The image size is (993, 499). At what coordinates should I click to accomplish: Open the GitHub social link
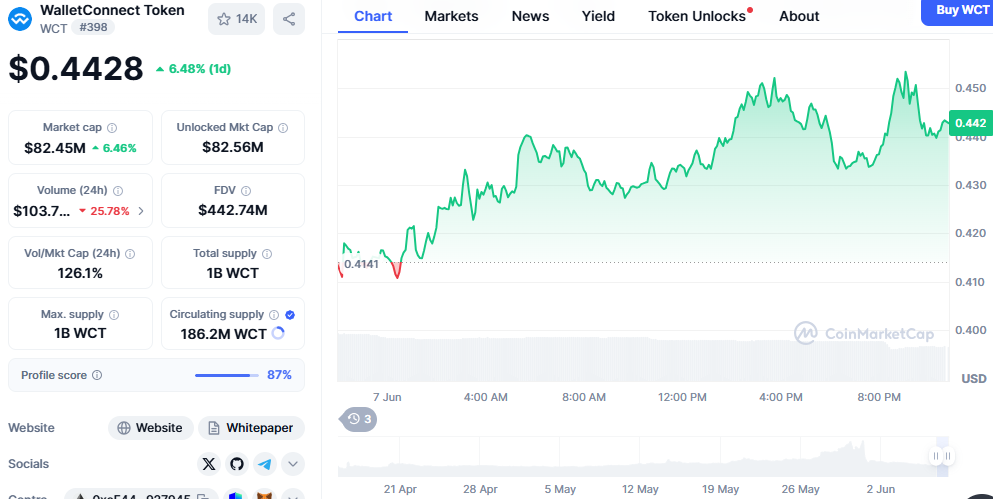coord(237,464)
